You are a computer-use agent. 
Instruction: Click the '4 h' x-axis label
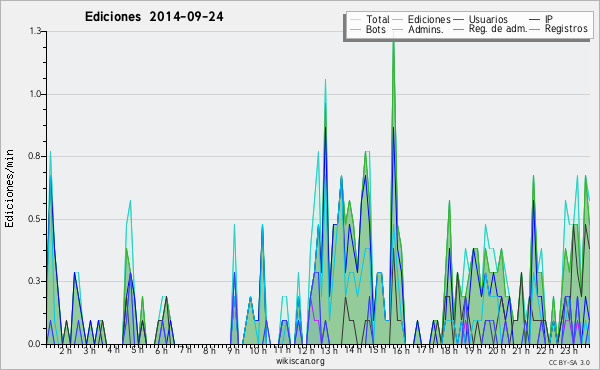tap(113, 350)
